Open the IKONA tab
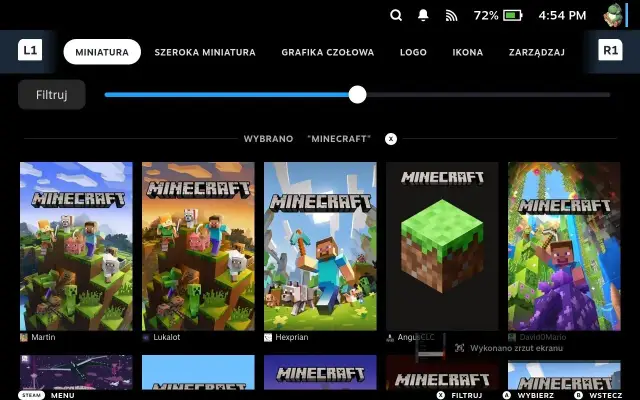The image size is (640, 400). (468, 52)
